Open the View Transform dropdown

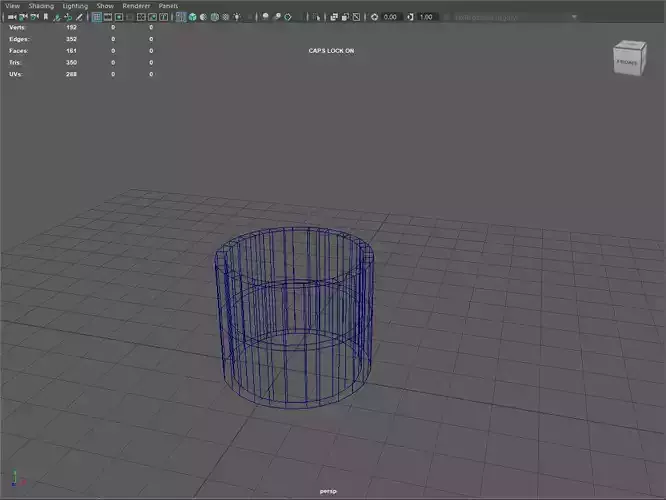click(x=516, y=17)
